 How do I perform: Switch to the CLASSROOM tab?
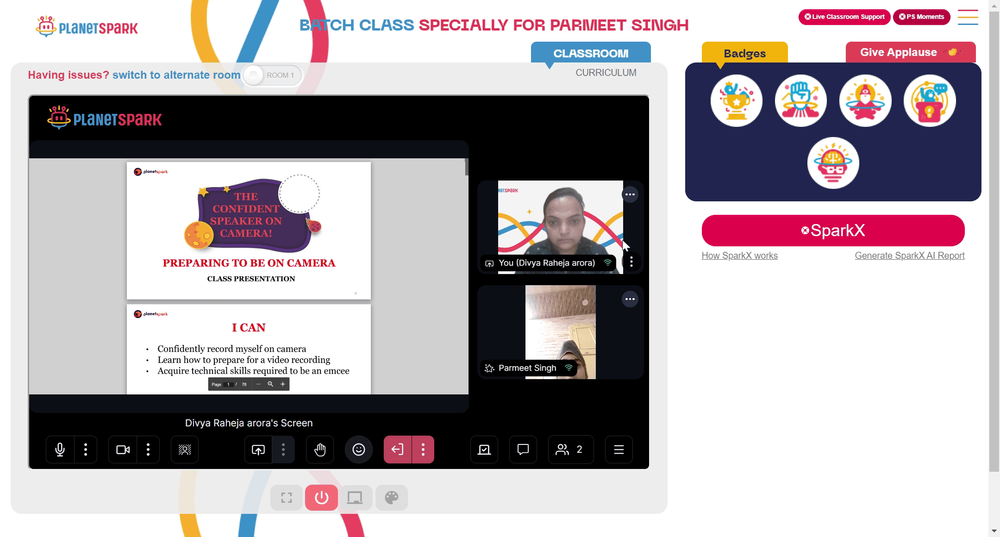[x=591, y=54]
